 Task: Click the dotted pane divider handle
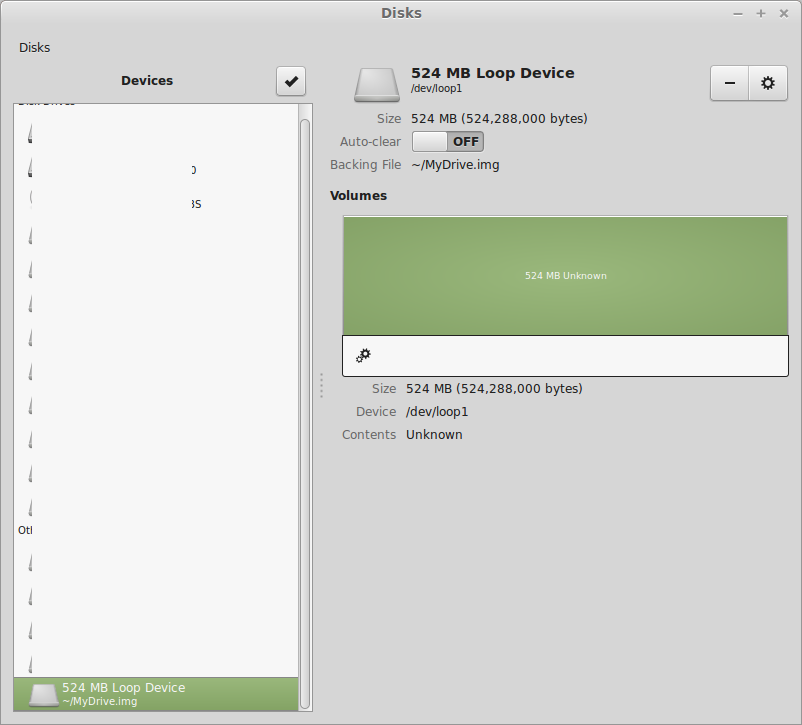321,385
